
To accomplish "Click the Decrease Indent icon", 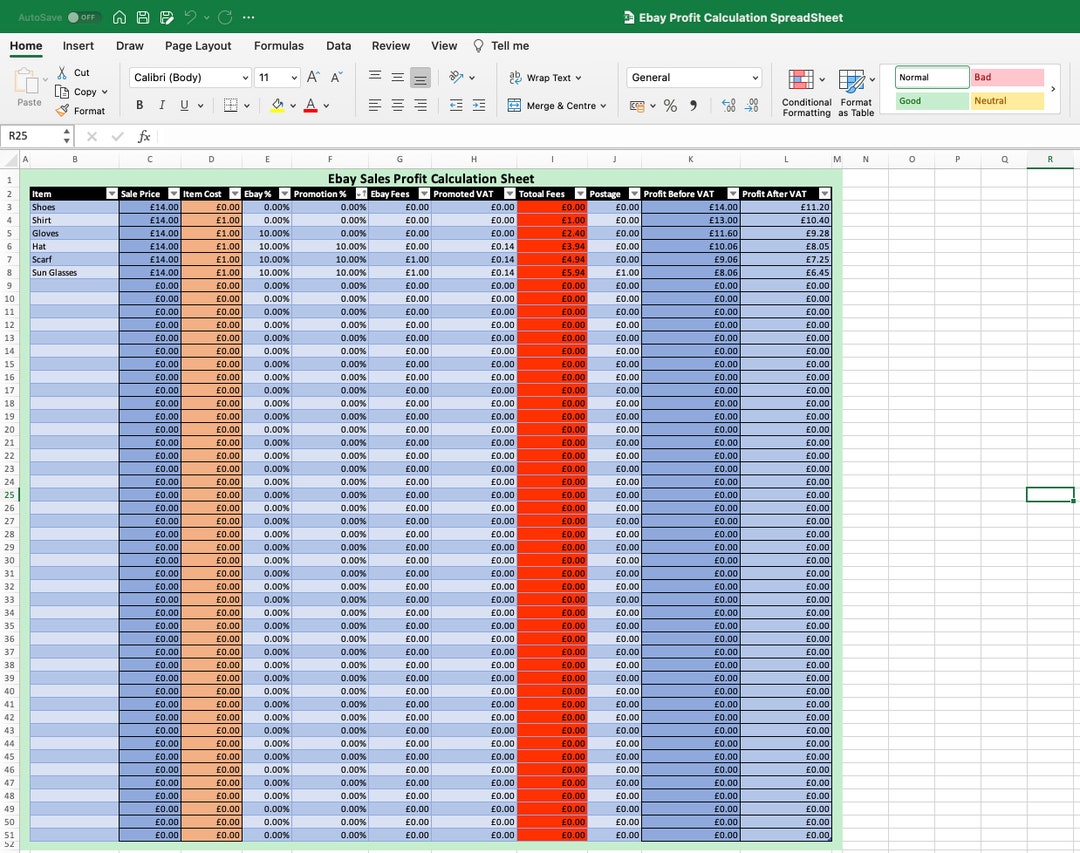I will click(x=456, y=105).
